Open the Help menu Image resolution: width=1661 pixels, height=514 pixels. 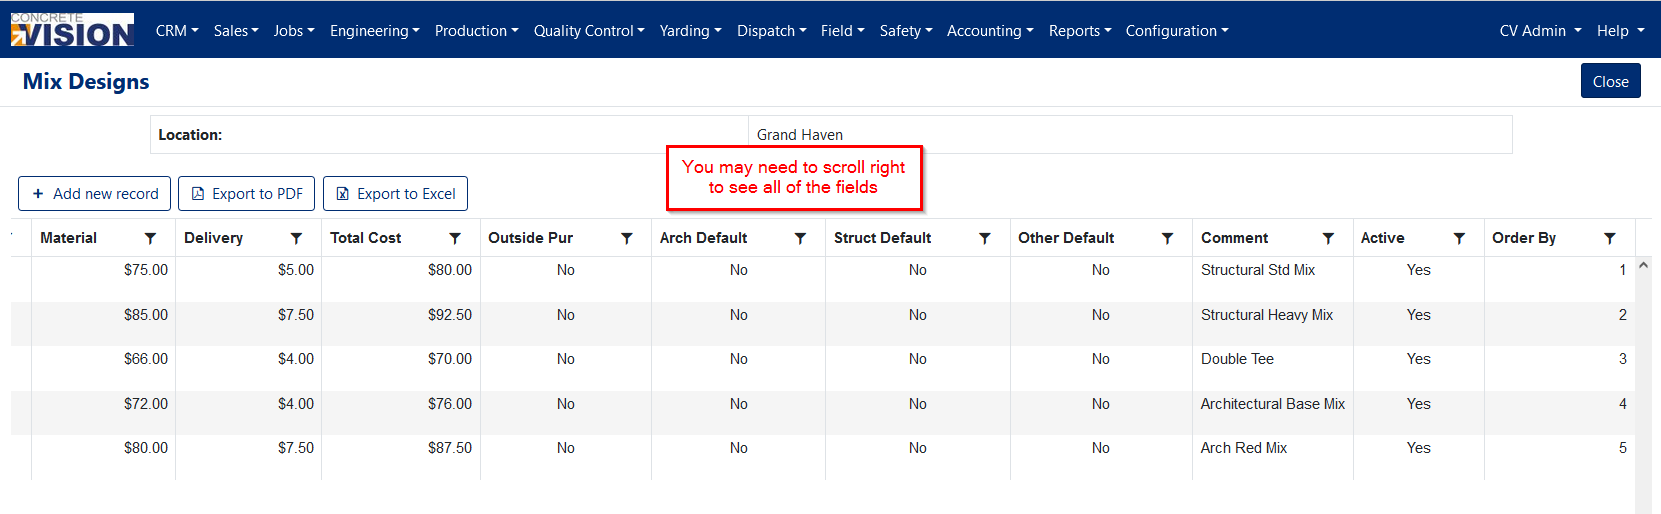coord(1620,31)
